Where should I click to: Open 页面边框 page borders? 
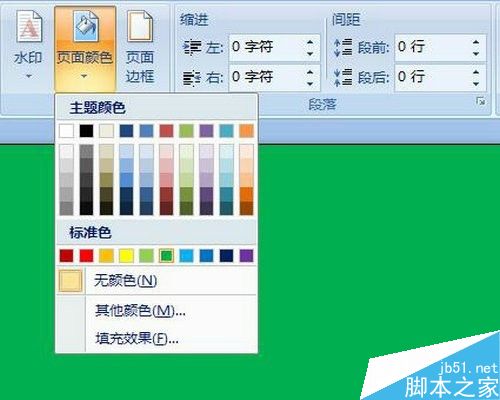140,47
